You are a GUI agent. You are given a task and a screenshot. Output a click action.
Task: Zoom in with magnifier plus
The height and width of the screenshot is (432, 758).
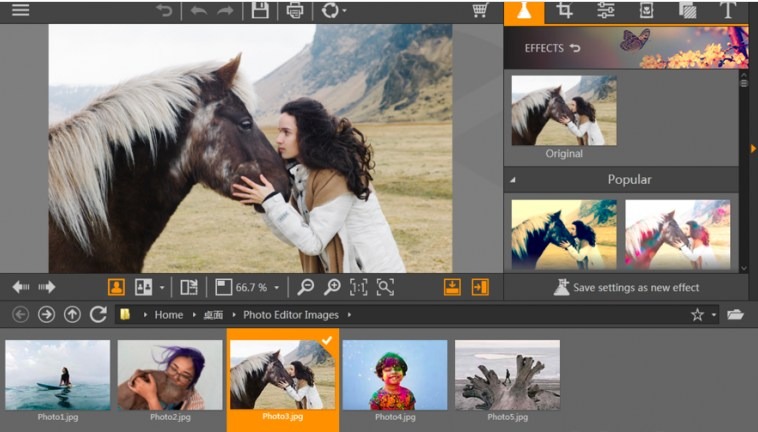(x=332, y=287)
